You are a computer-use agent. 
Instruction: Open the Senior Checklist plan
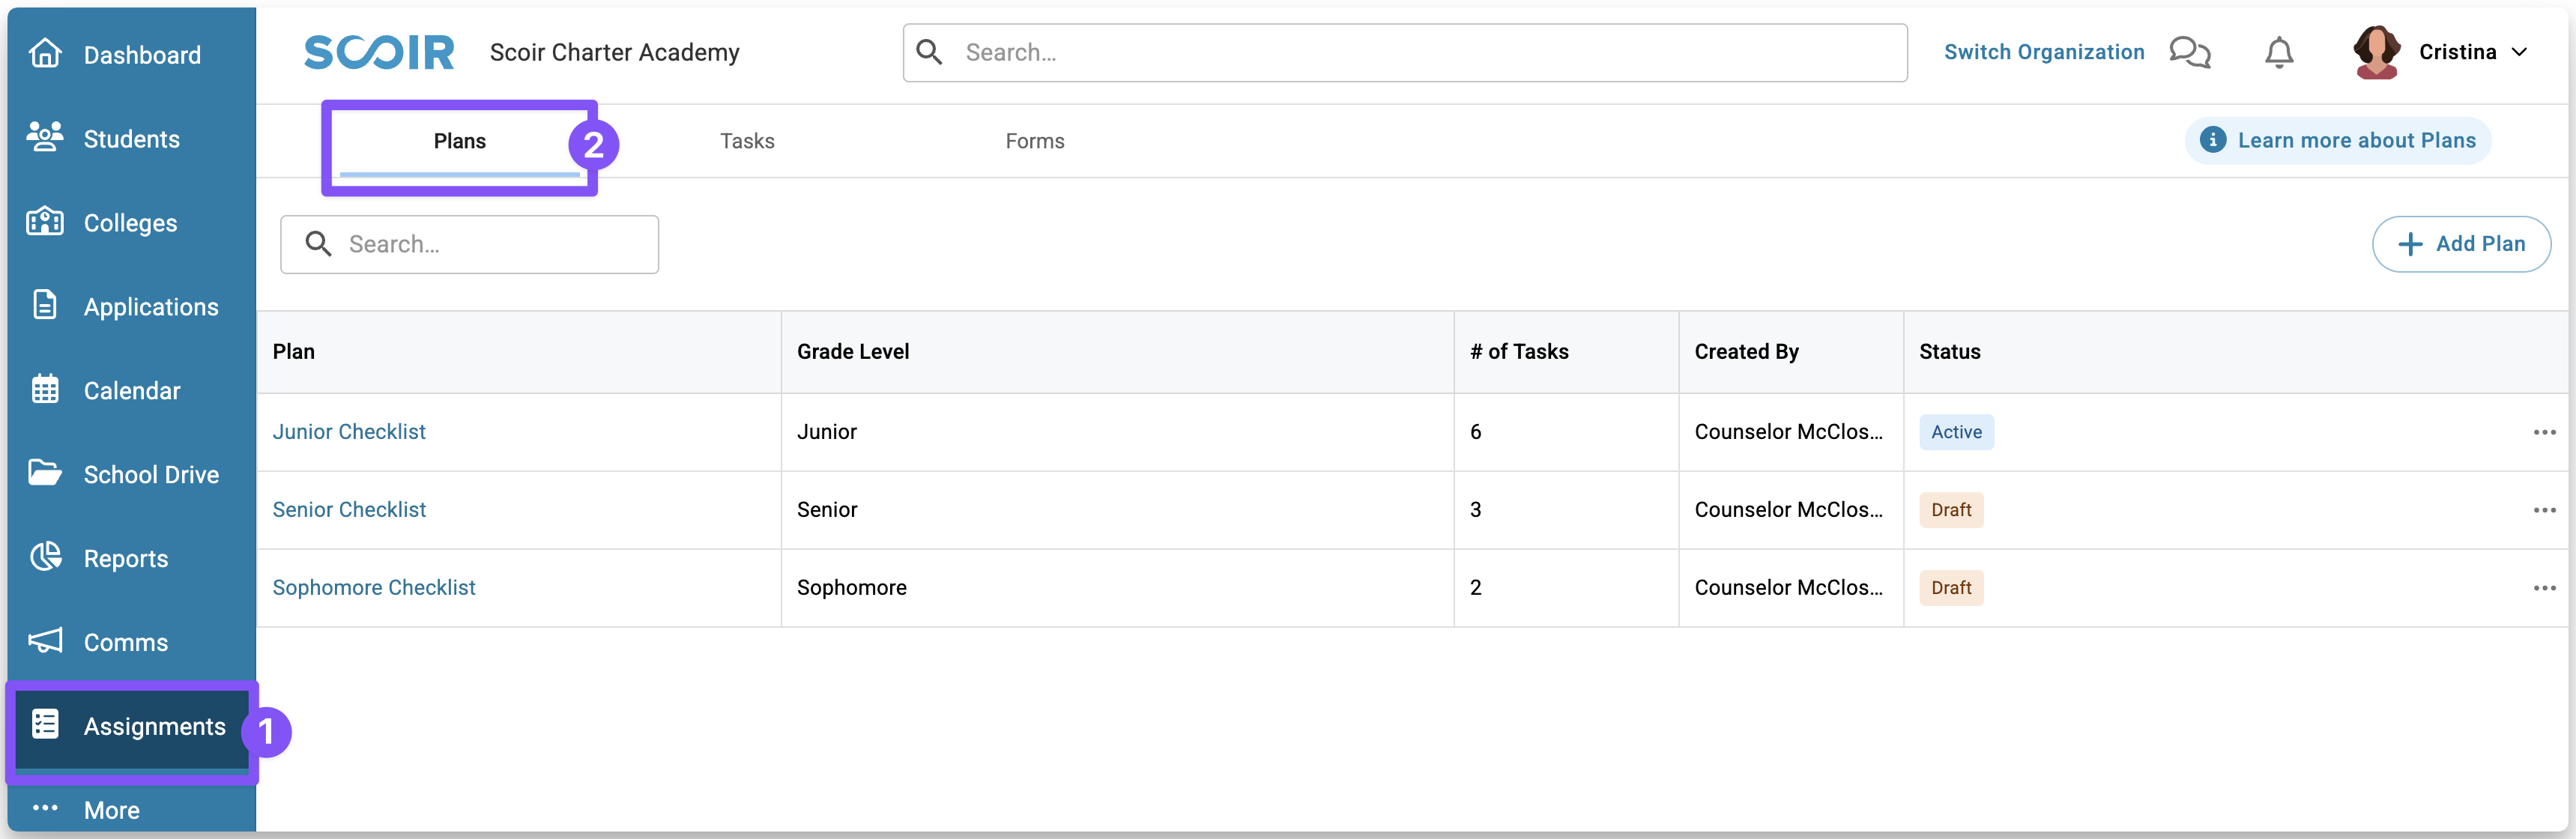(349, 510)
